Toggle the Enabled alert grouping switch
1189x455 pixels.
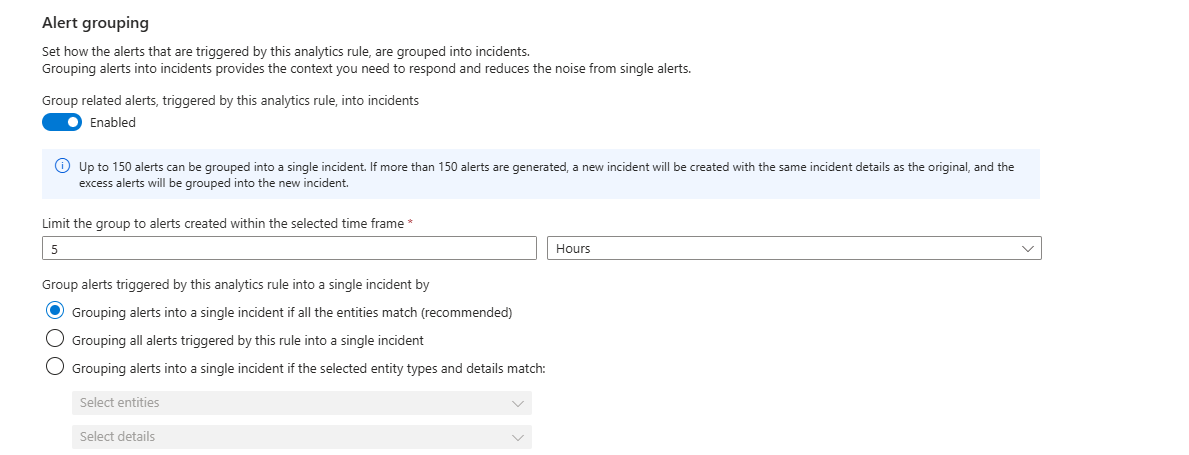(x=61, y=122)
